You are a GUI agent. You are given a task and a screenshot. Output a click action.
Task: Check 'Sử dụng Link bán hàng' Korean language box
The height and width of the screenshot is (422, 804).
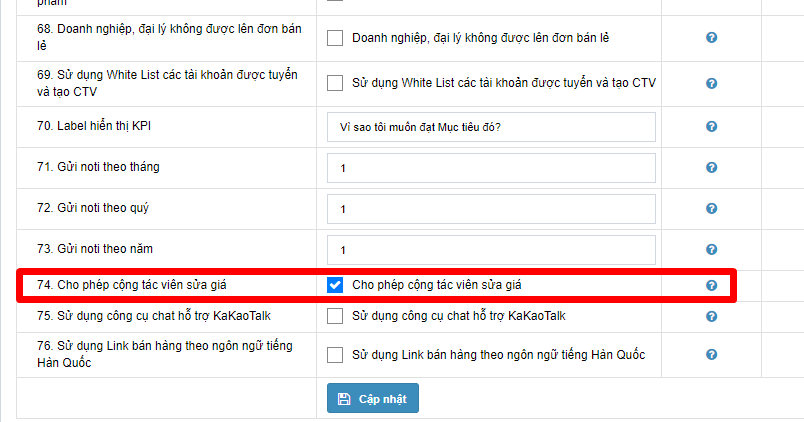click(335, 355)
